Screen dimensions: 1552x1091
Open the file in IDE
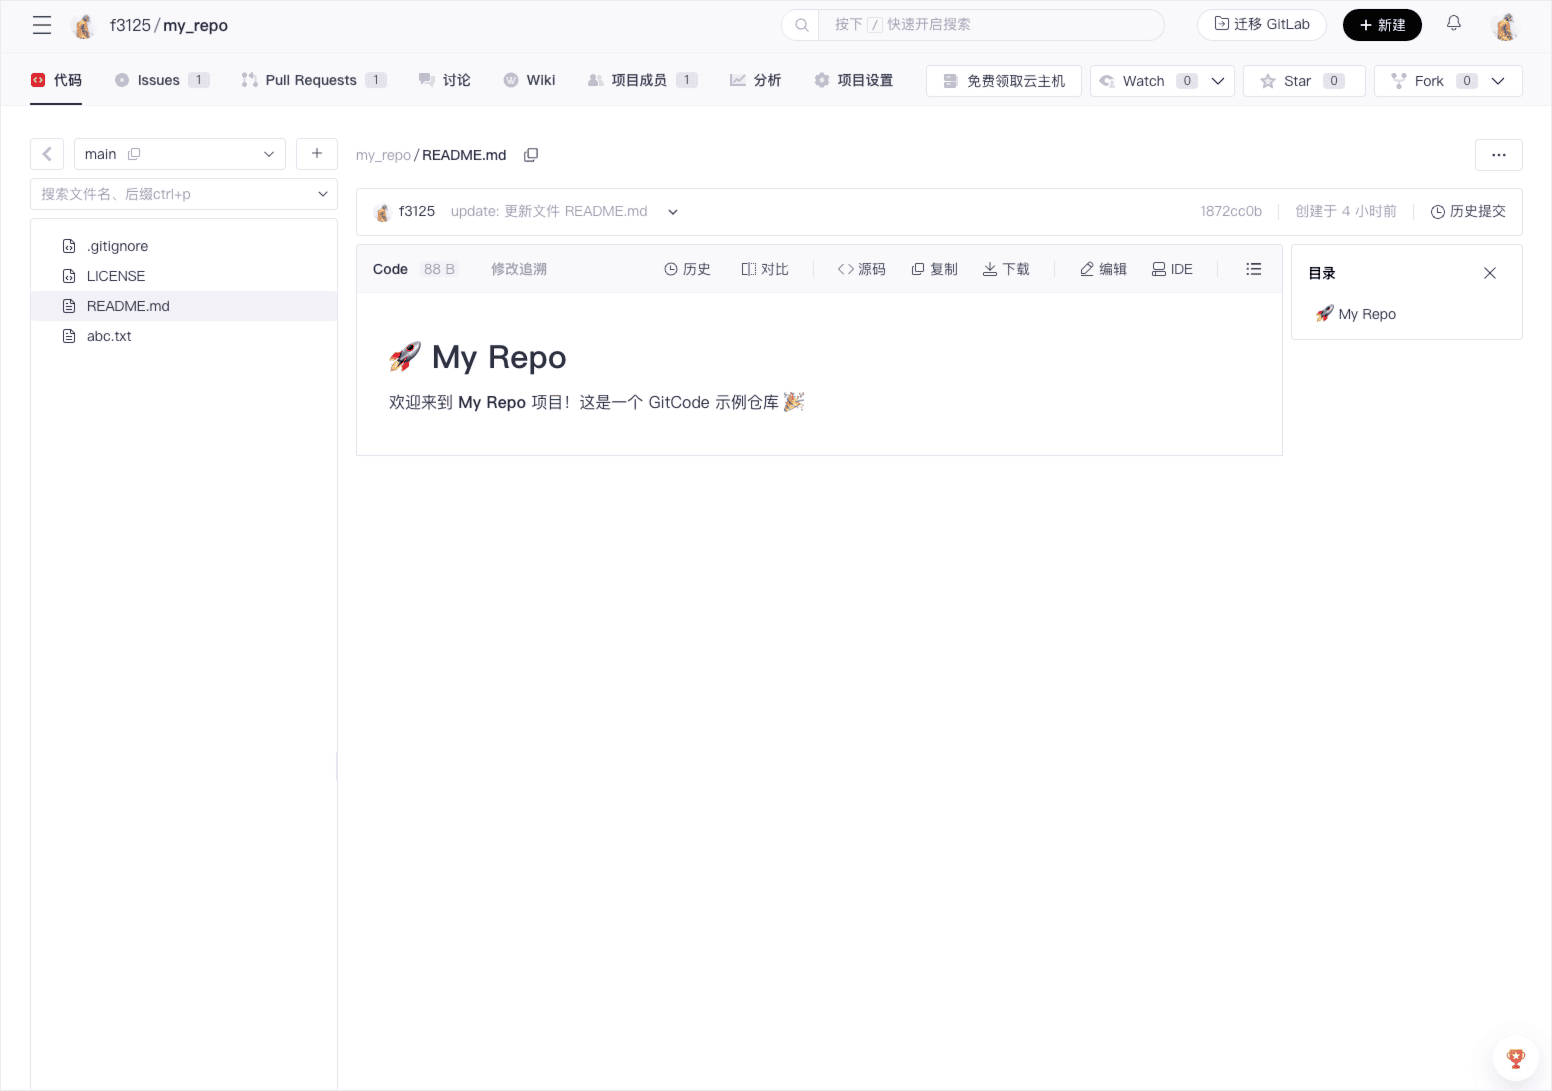(1172, 269)
